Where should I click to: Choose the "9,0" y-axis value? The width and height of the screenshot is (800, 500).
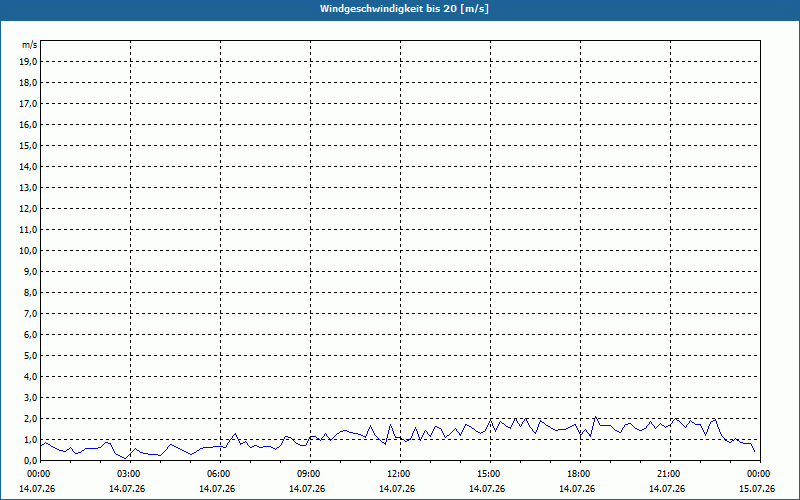pos(30,271)
